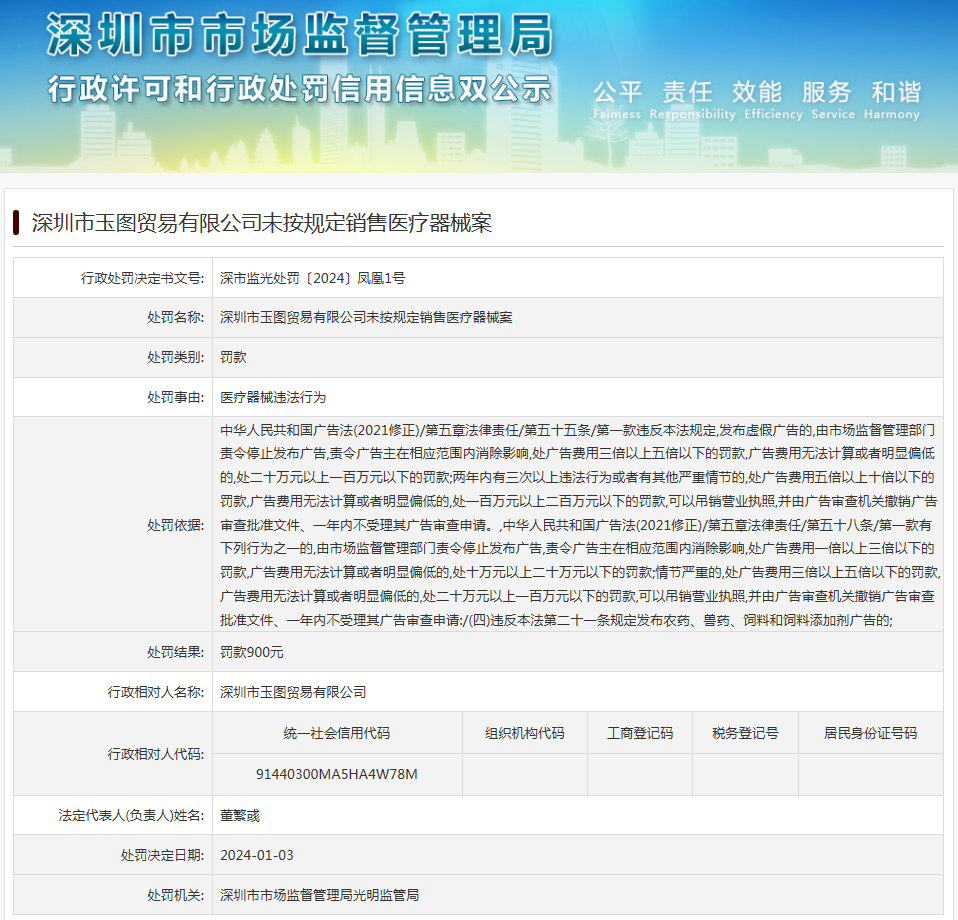Select the value 医疗器械违法行为
Screen dimensions: 958x920
point(273,397)
